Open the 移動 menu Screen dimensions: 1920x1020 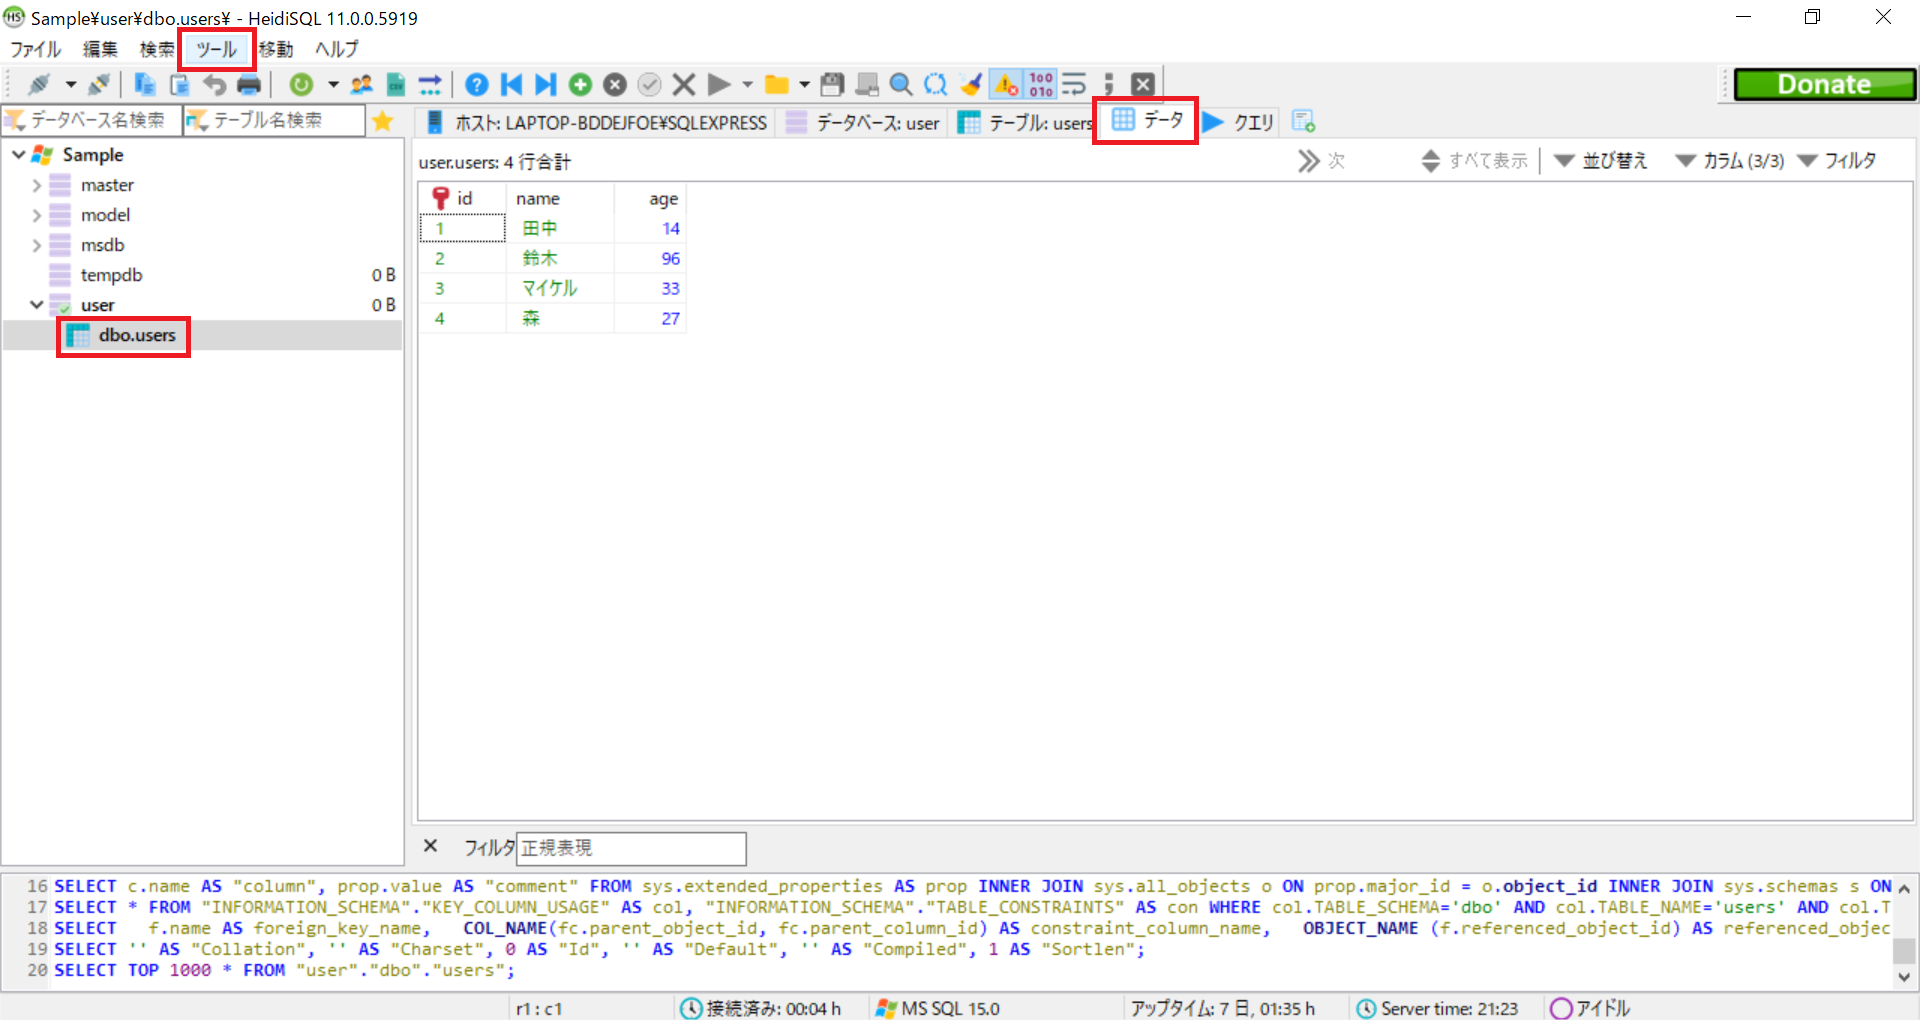point(276,49)
